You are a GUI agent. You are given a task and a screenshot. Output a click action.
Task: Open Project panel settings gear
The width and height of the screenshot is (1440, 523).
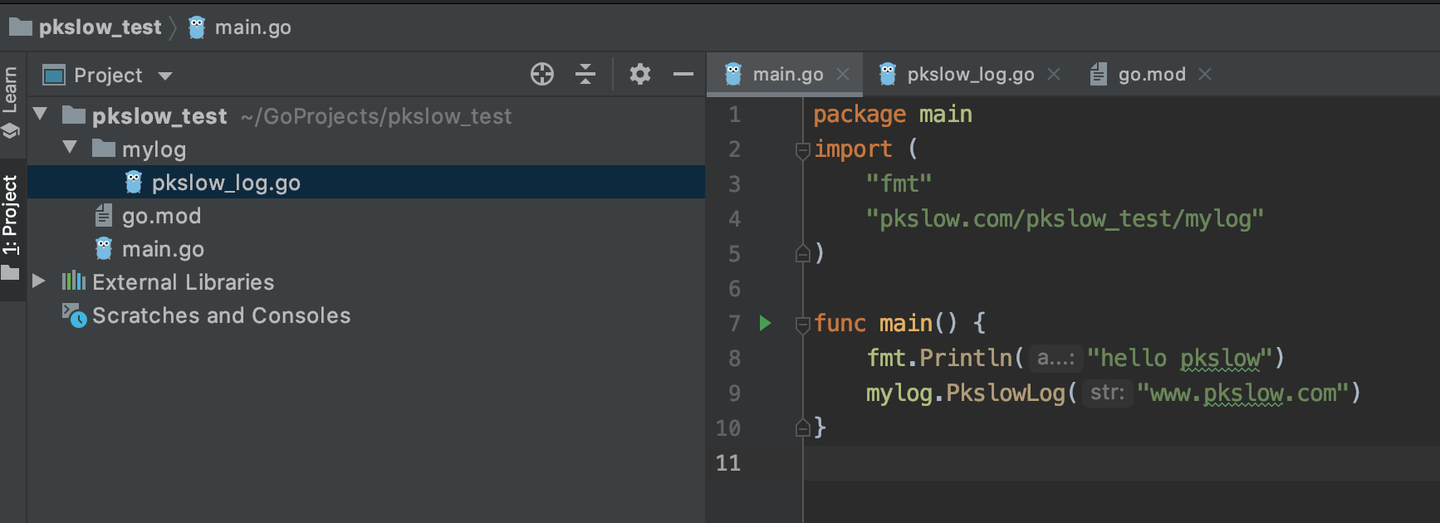(x=640, y=74)
